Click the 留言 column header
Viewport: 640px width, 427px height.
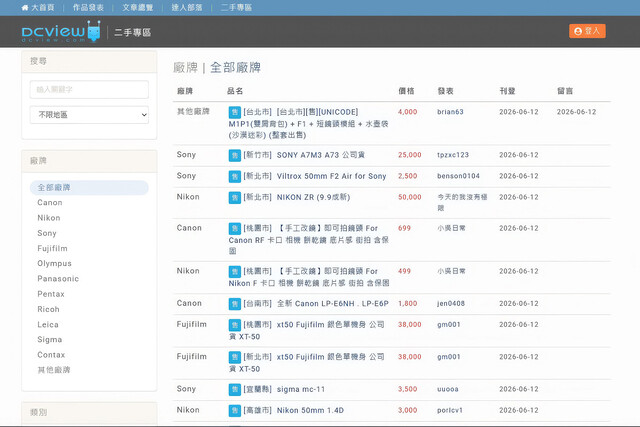565,91
